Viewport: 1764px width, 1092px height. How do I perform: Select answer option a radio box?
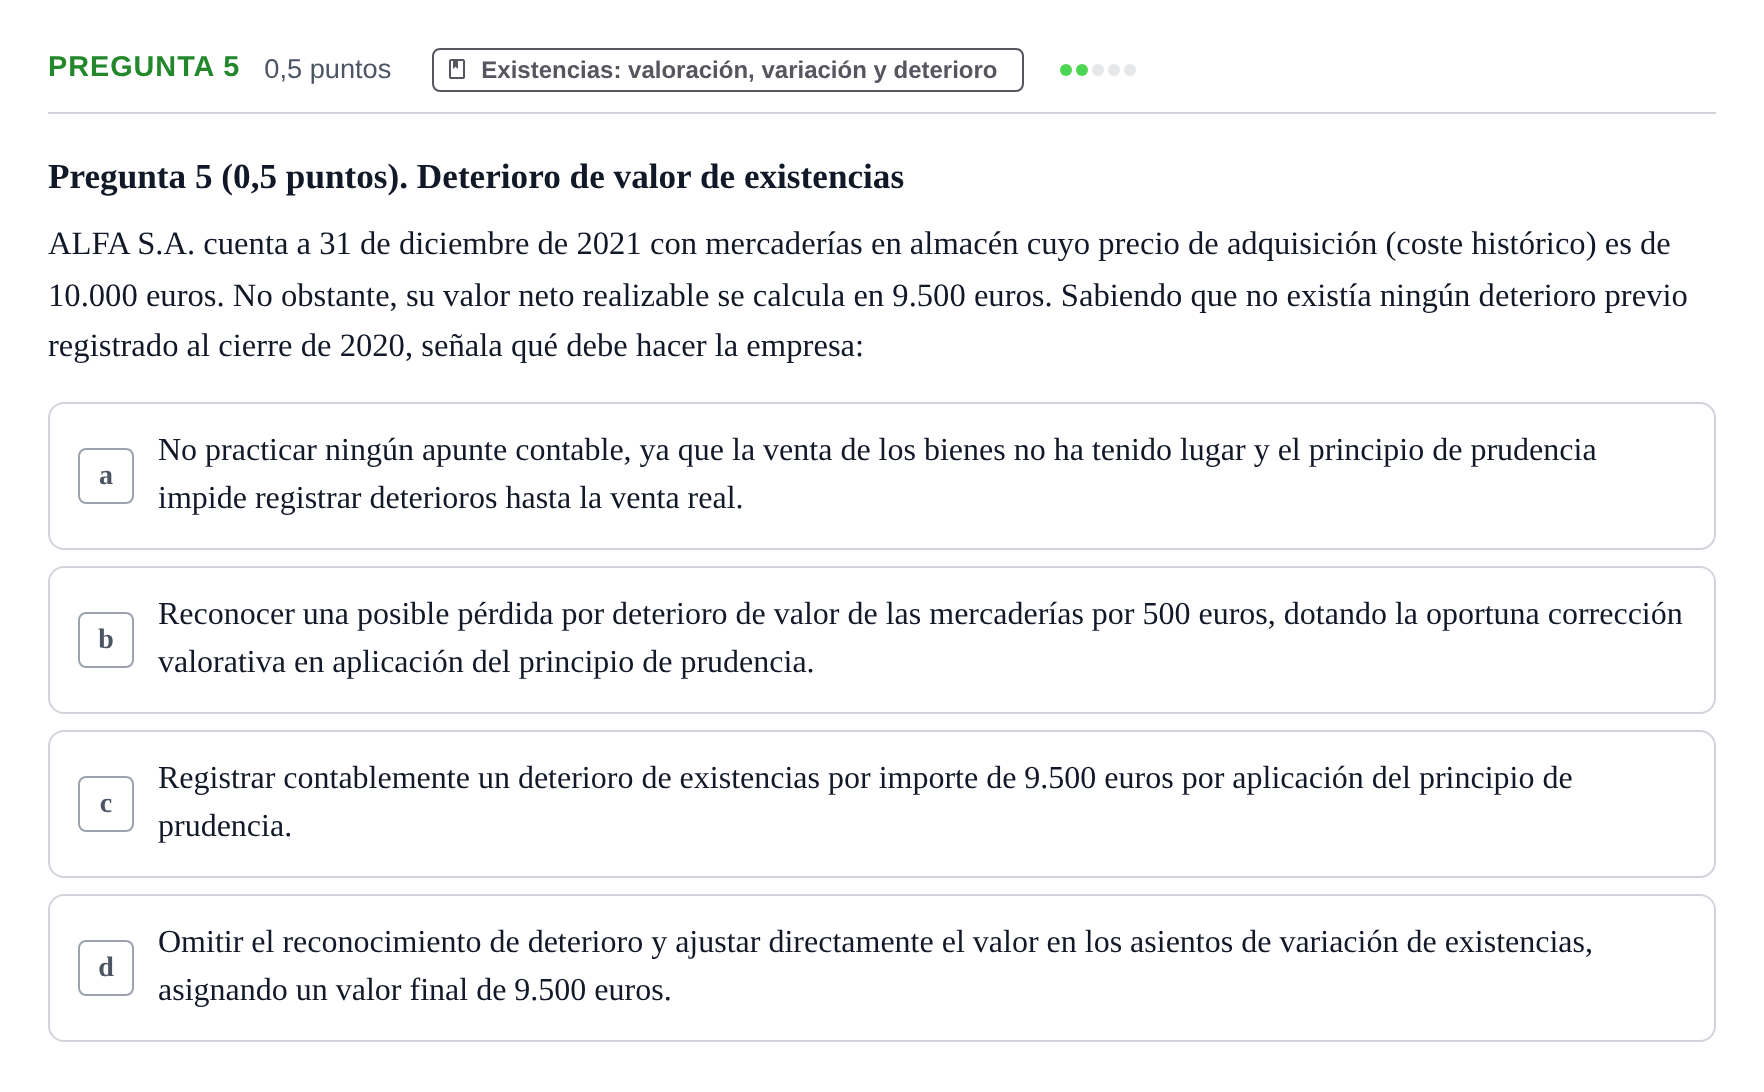pos(106,476)
